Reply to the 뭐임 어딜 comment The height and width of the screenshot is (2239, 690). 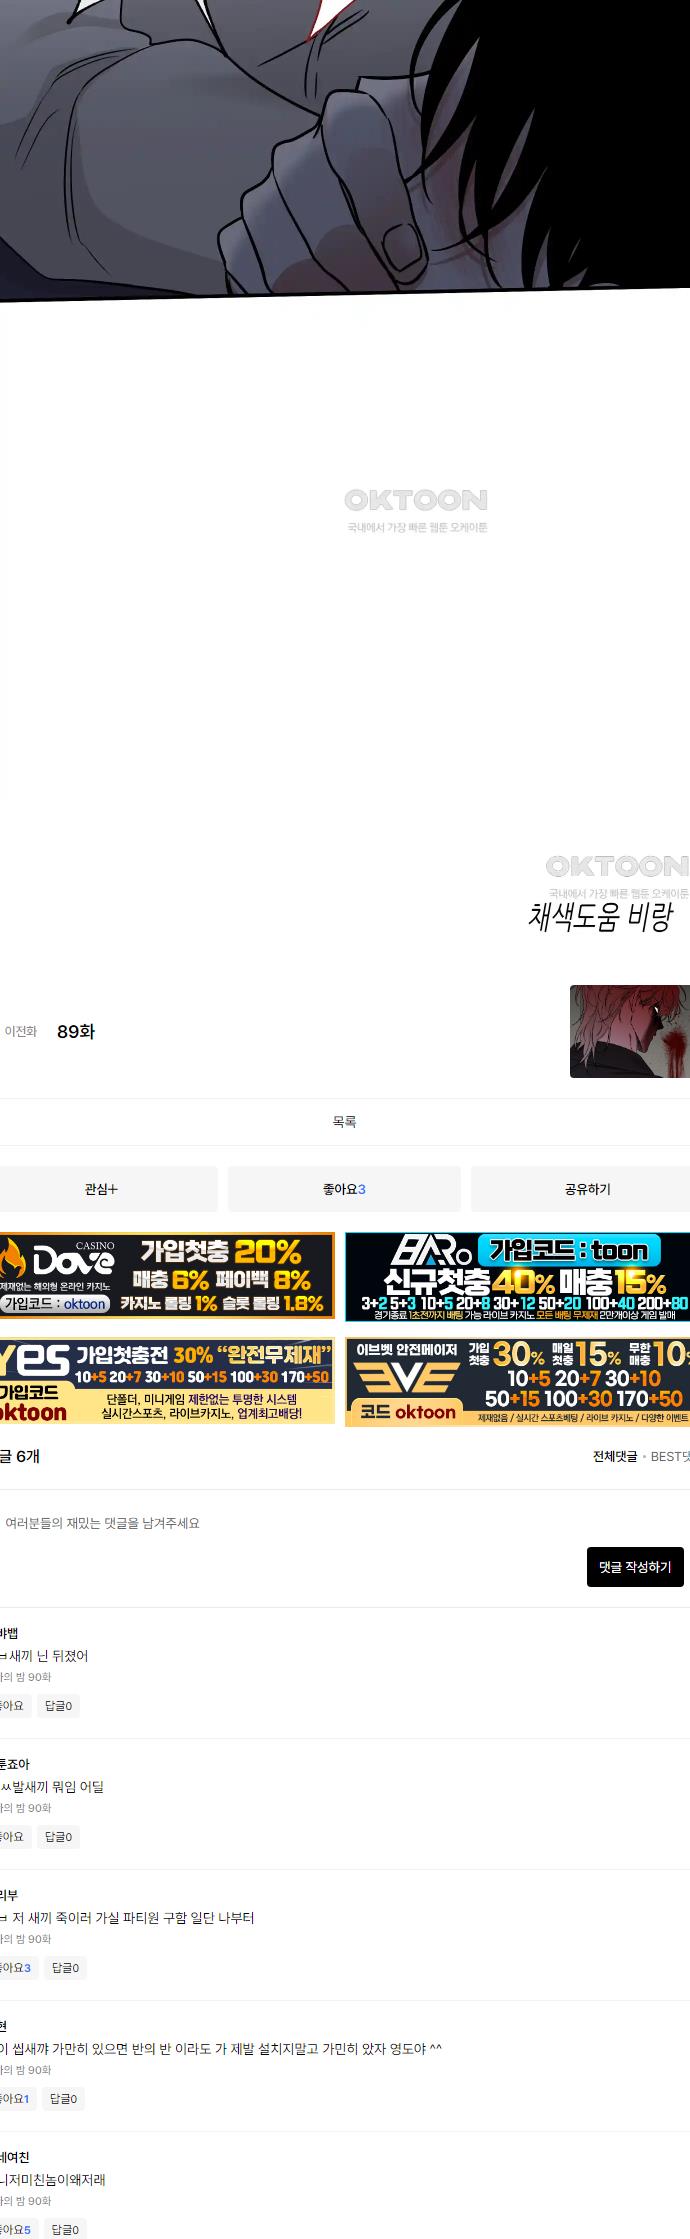[x=58, y=1836]
